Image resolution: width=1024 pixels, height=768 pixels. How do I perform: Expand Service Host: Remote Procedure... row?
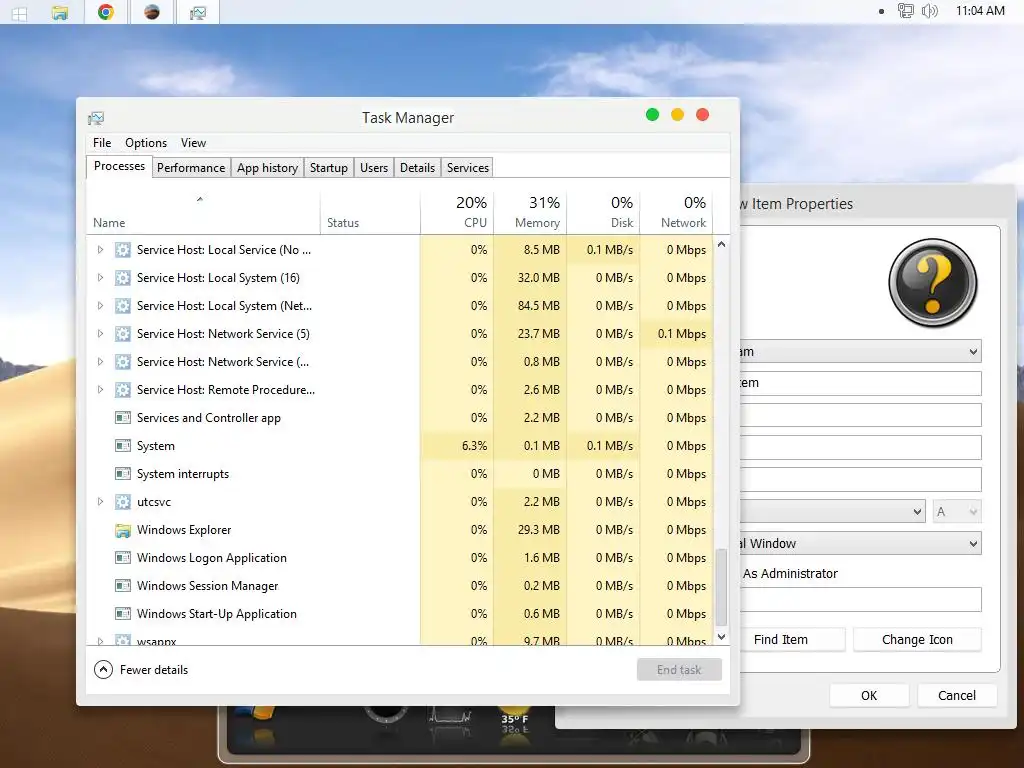tap(100, 390)
